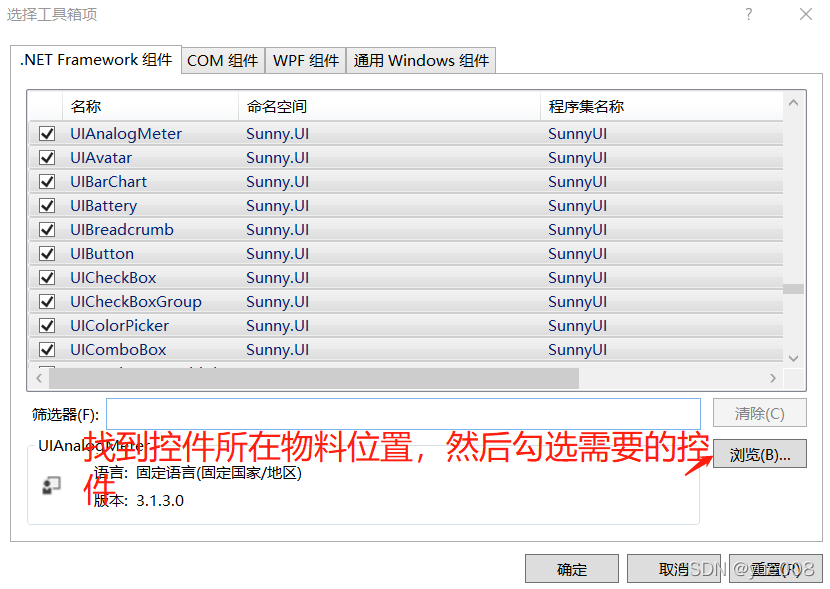
Task: Click the 清除(C) button
Action: pyautogui.click(x=760, y=413)
